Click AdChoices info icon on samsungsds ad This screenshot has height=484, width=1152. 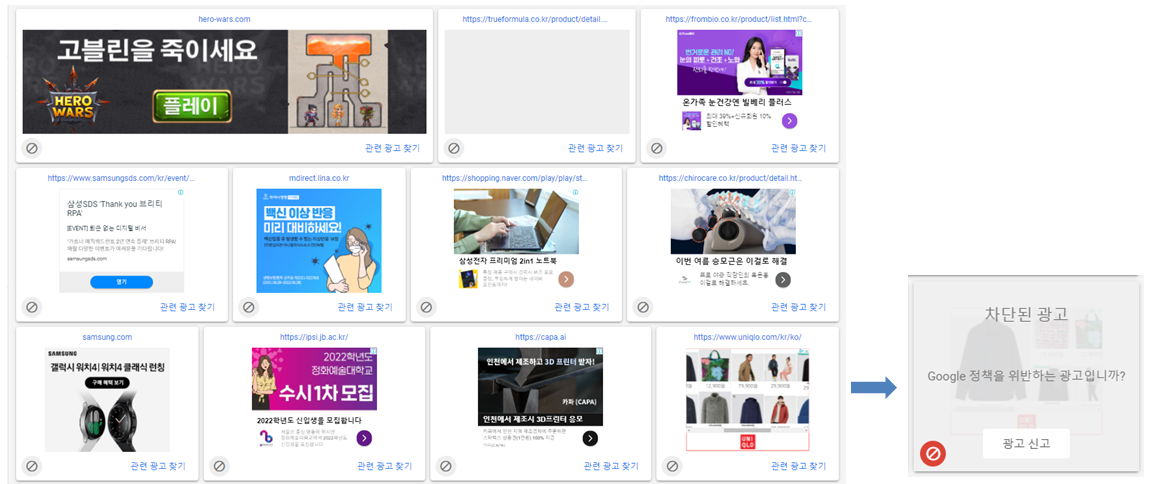tap(181, 193)
